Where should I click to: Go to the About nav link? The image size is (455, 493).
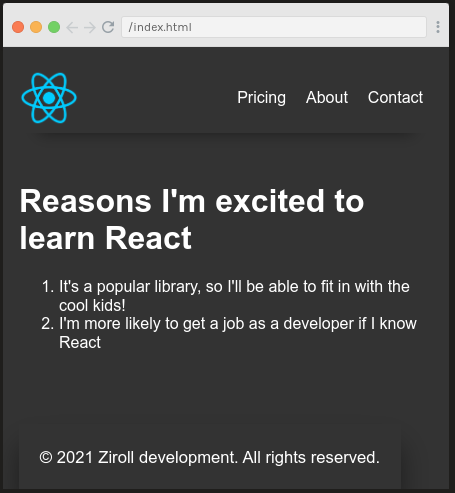(x=327, y=98)
